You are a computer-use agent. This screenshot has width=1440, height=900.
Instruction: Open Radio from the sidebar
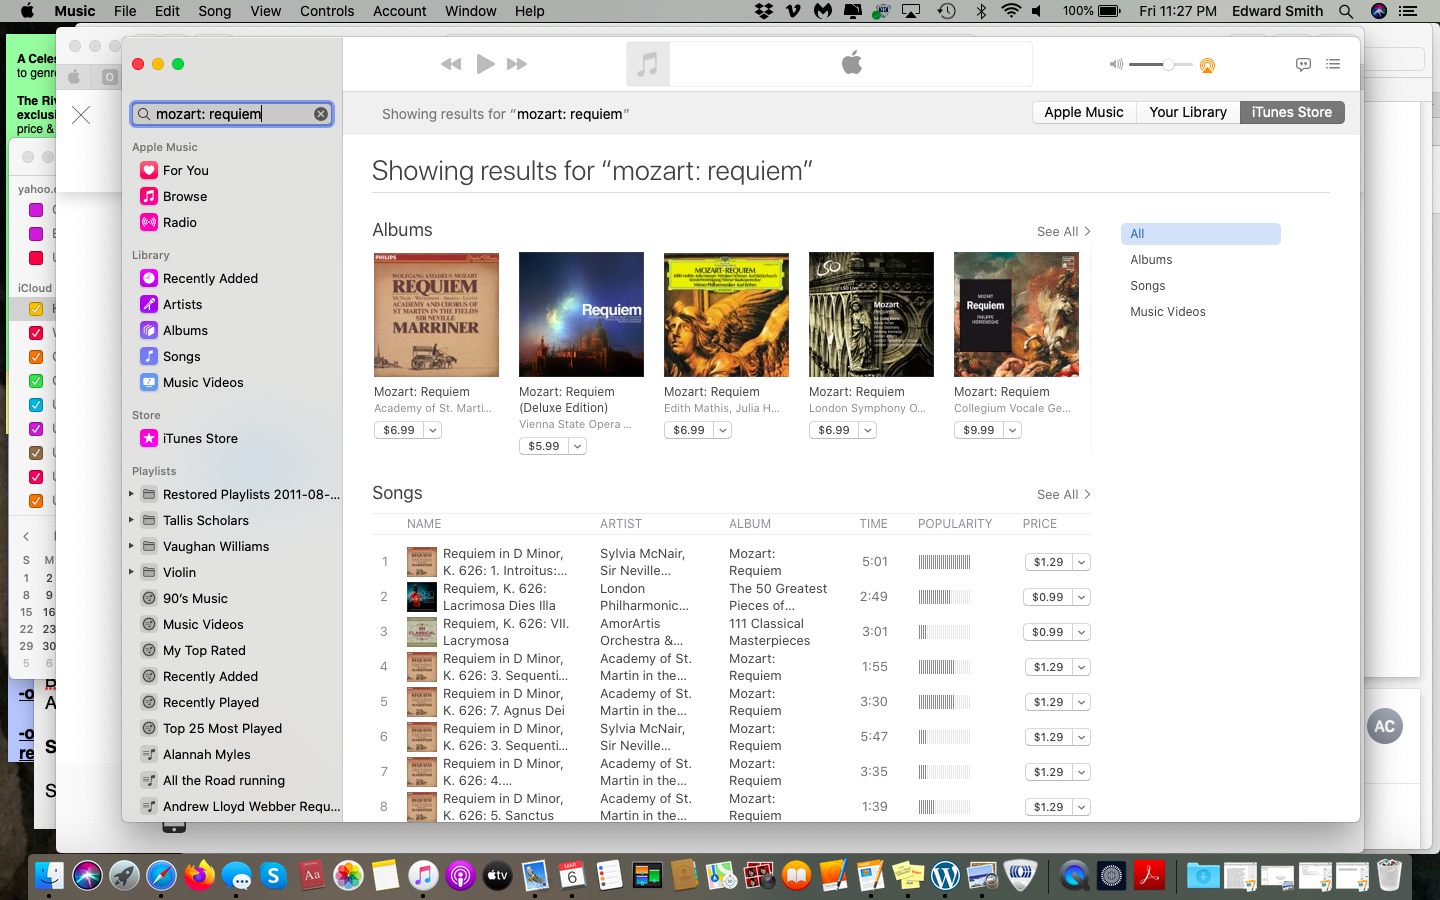(x=180, y=223)
